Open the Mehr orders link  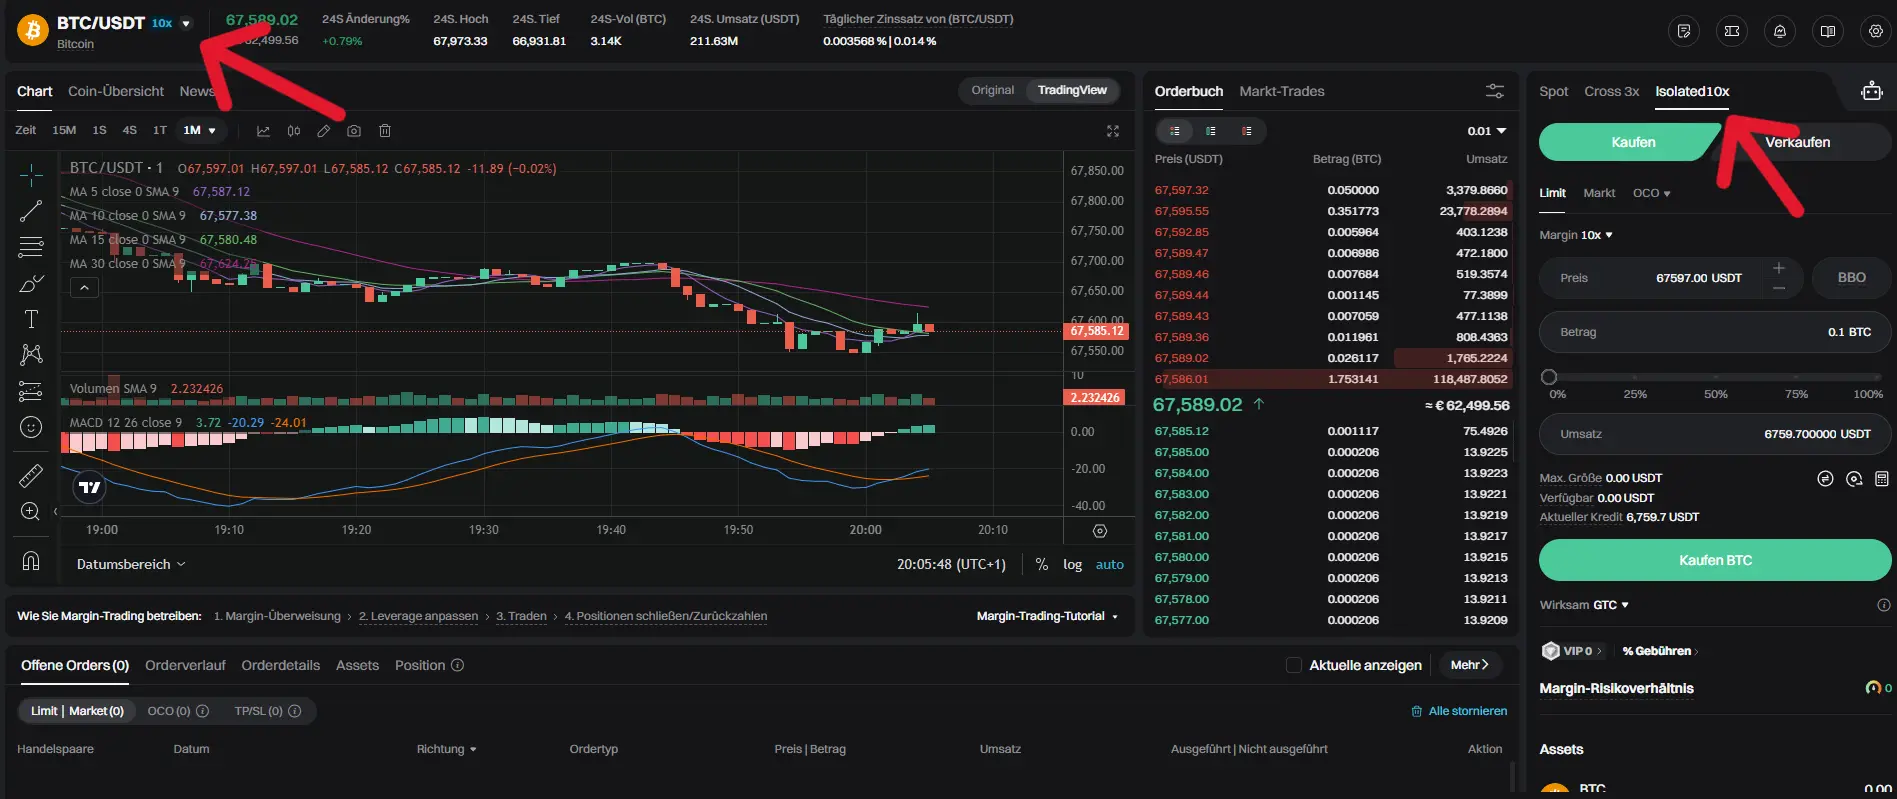click(x=1470, y=665)
